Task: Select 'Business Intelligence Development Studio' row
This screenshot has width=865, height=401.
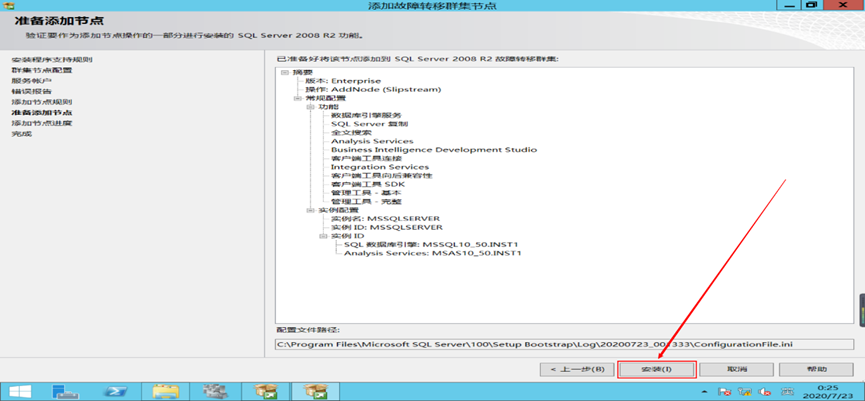Action: 434,149
